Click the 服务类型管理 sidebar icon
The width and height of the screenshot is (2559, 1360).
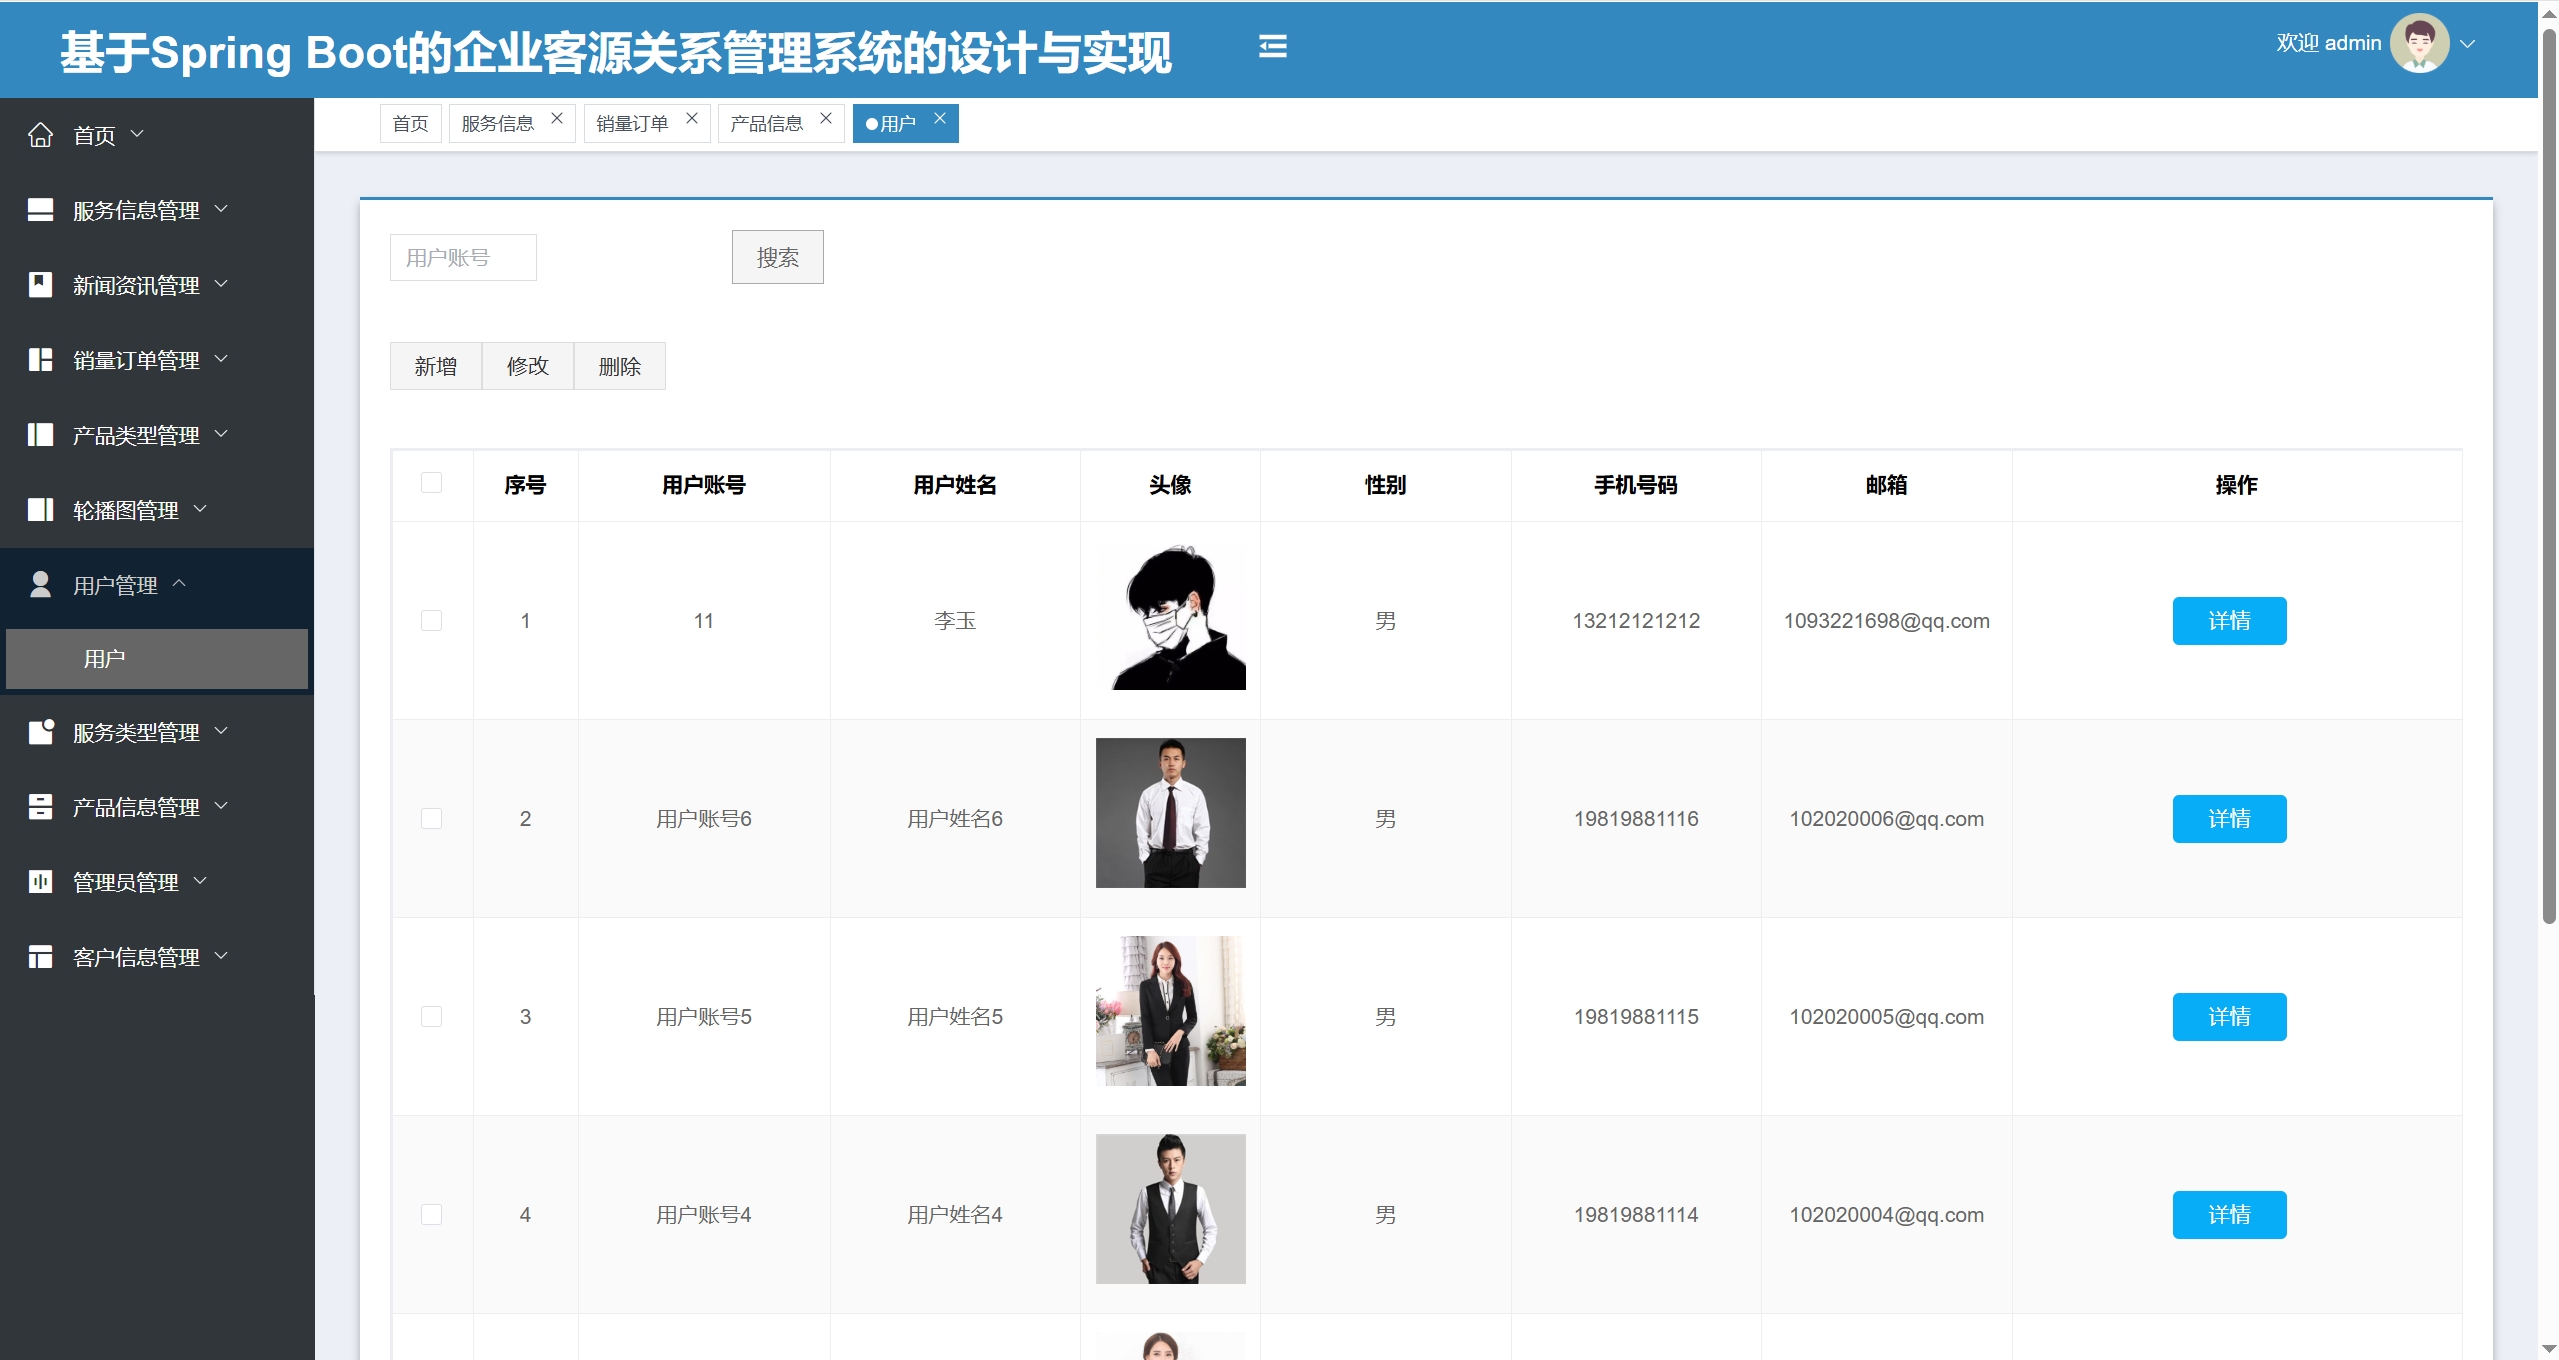pyautogui.click(x=40, y=732)
